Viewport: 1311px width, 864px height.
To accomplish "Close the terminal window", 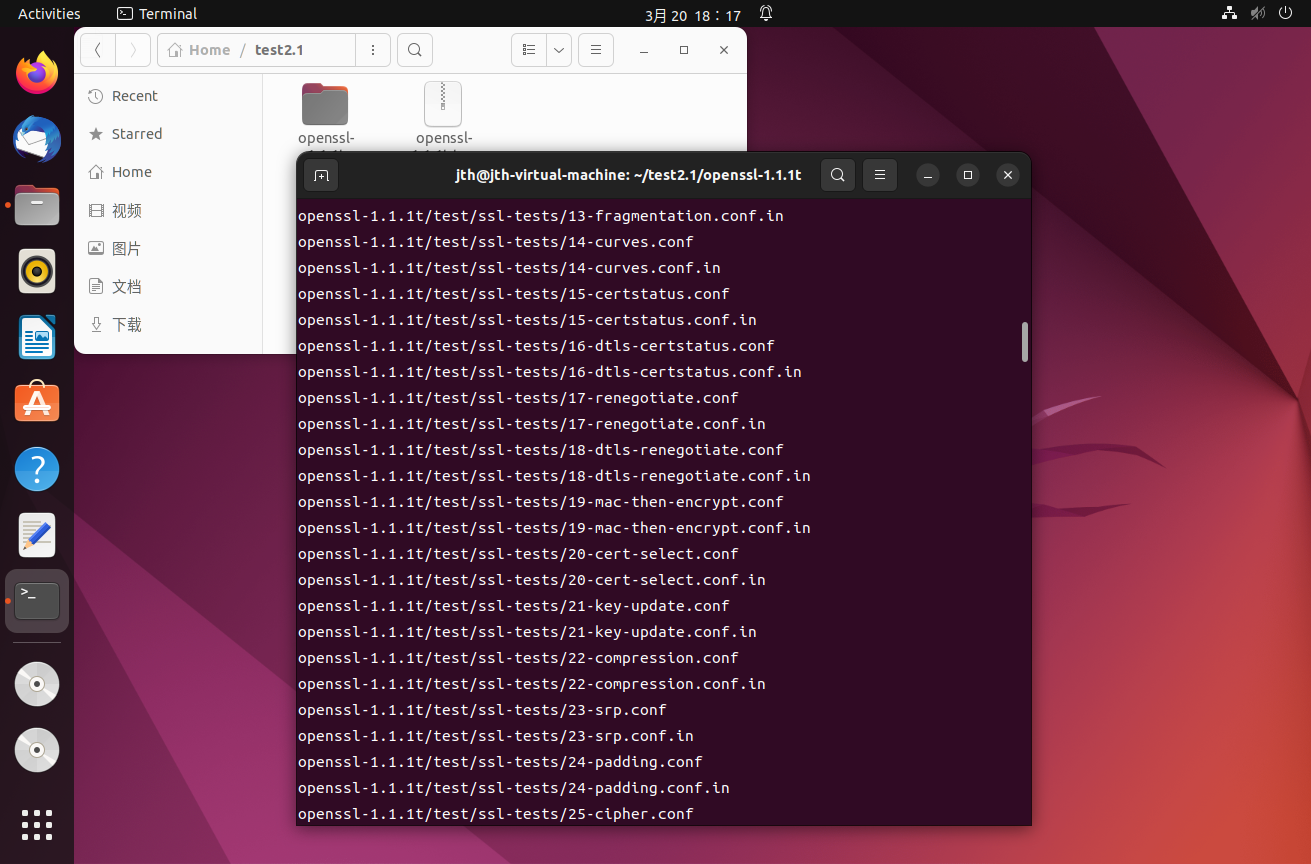I will pos(1008,175).
